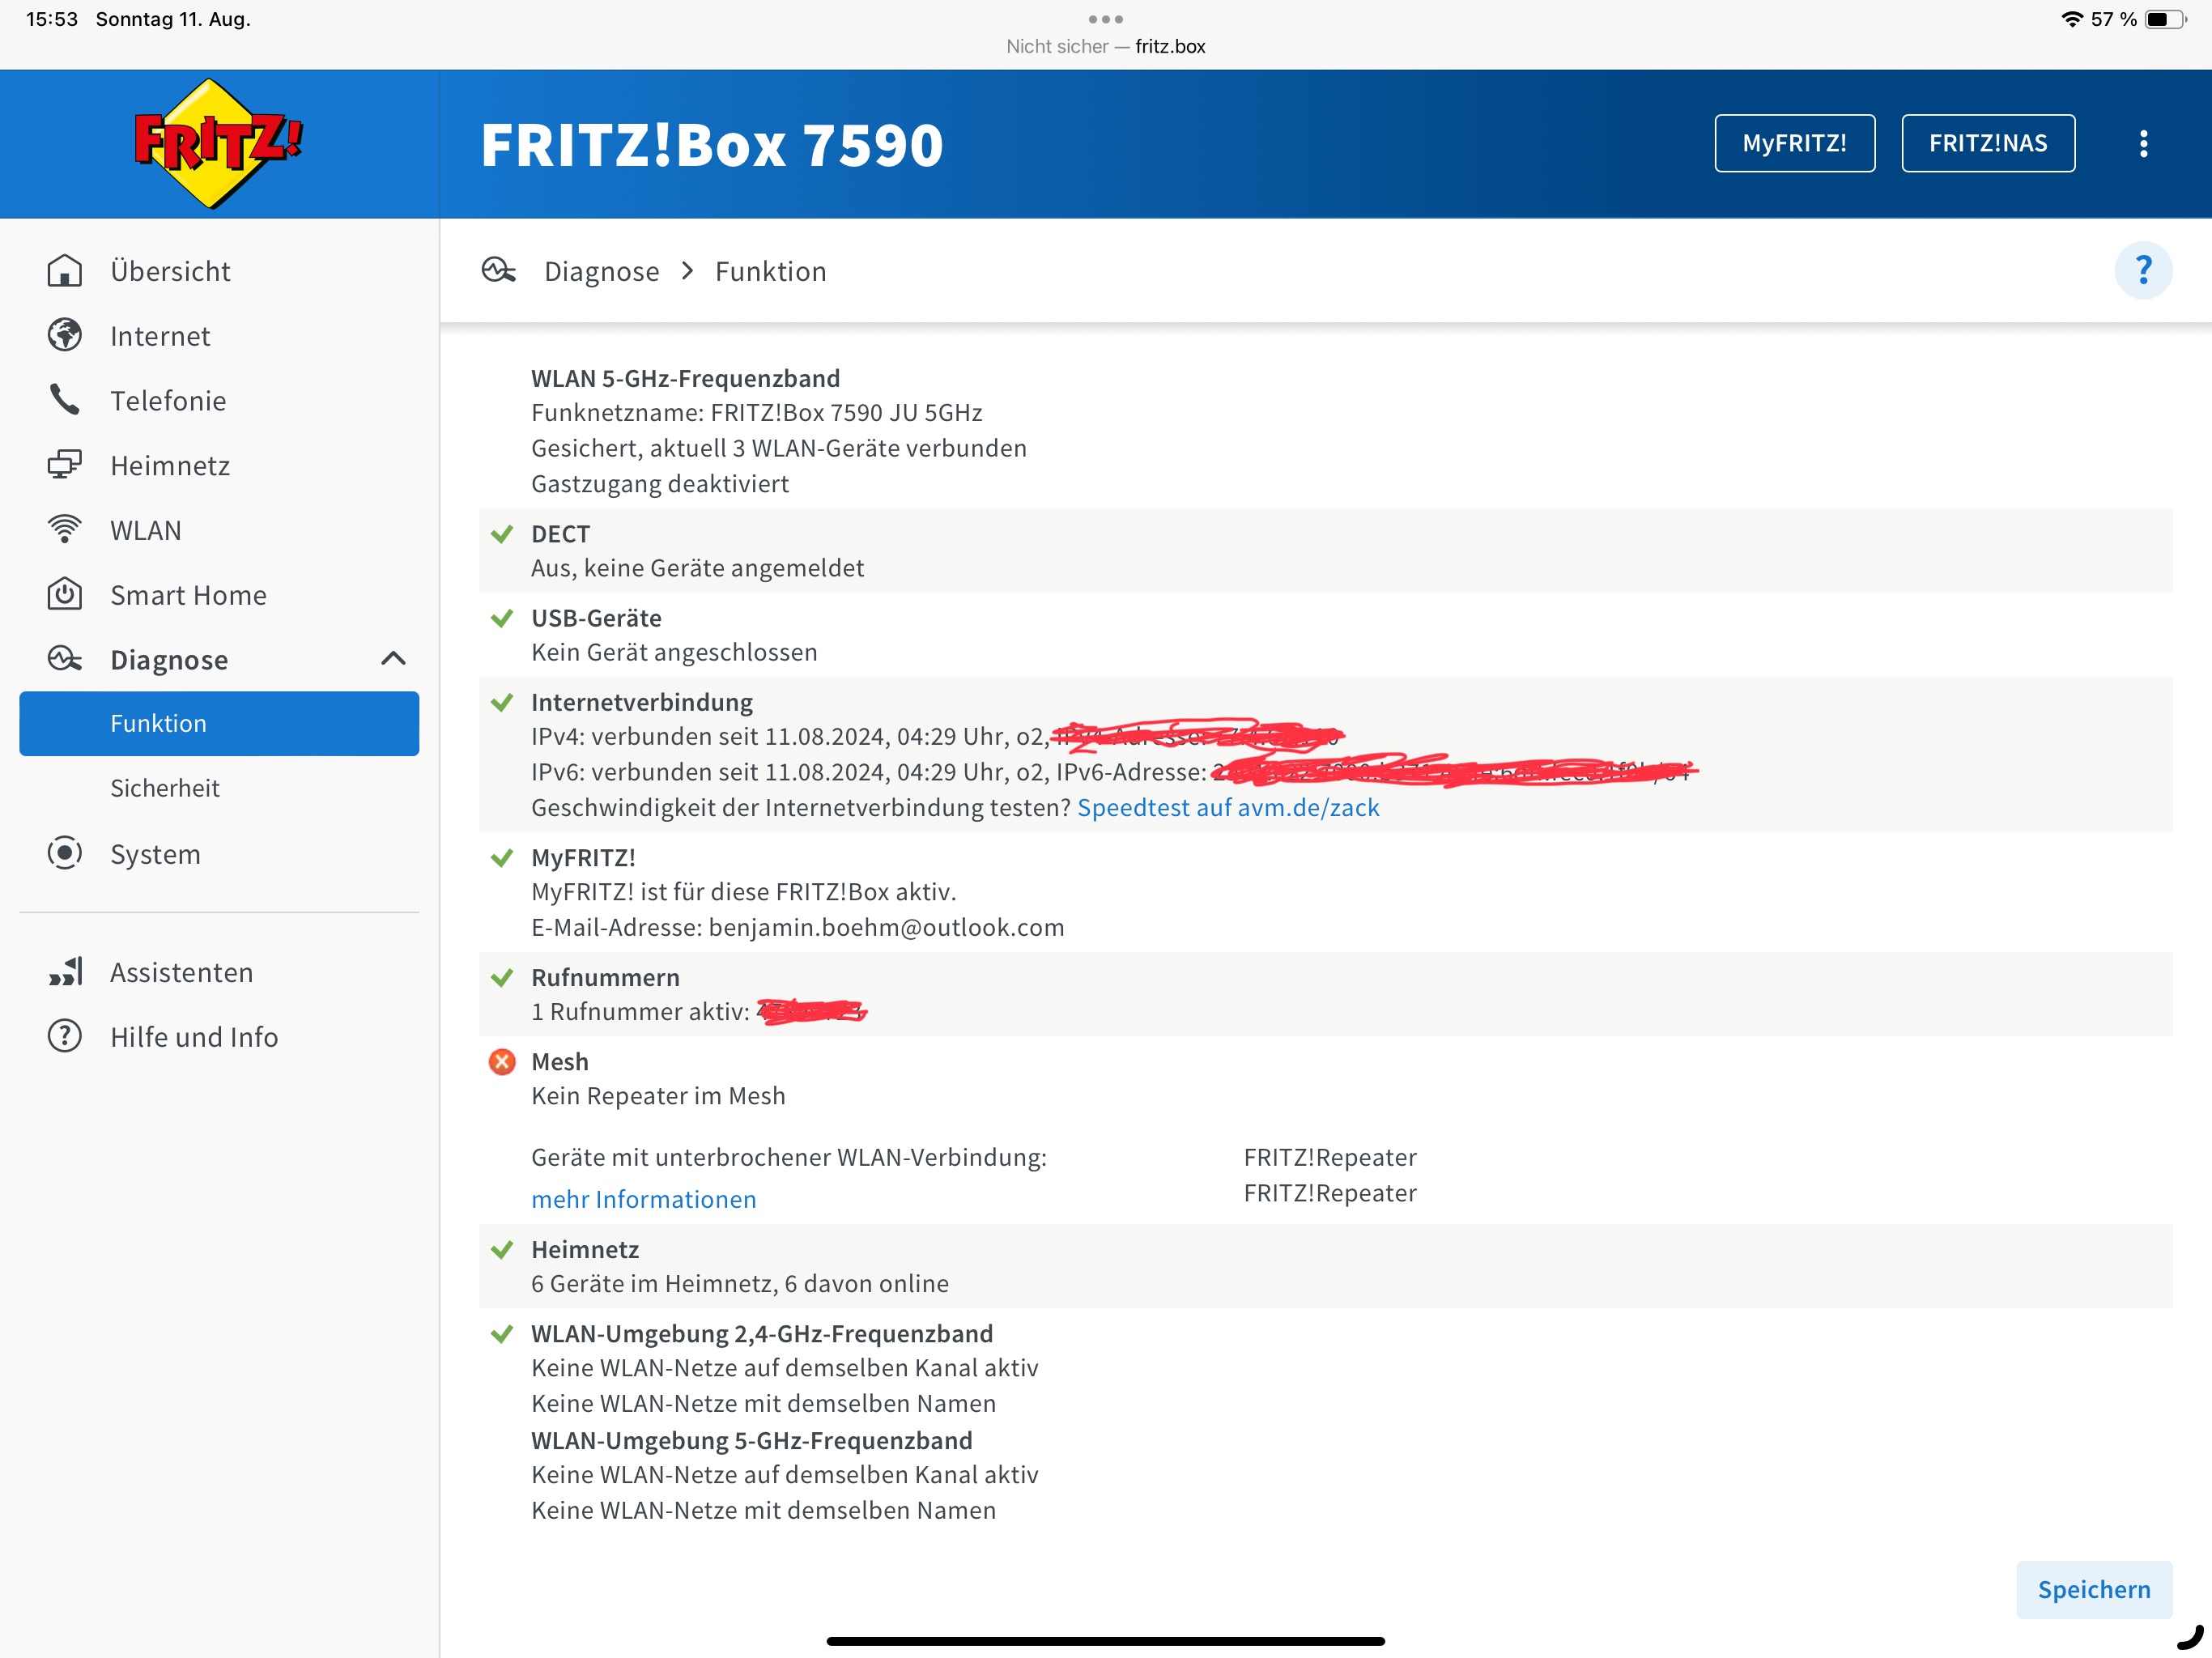Viewport: 2212px width, 1658px height.
Task: Open the System menu section
Action: pos(155,854)
